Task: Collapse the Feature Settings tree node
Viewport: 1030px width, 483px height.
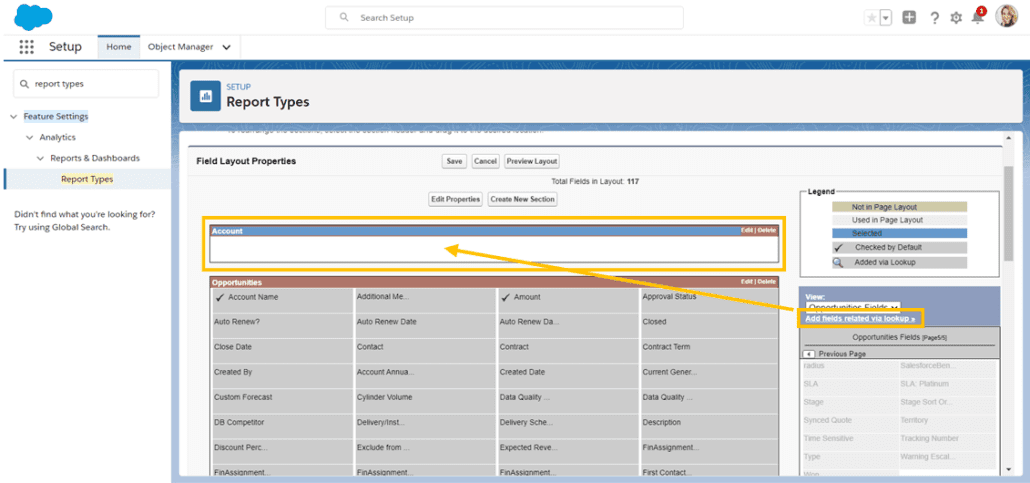Action: pyautogui.click(x=14, y=117)
